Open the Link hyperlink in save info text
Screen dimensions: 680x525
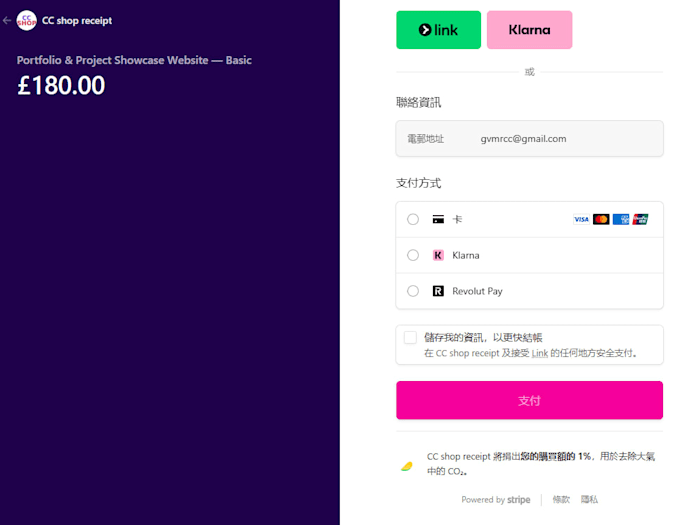(539, 353)
